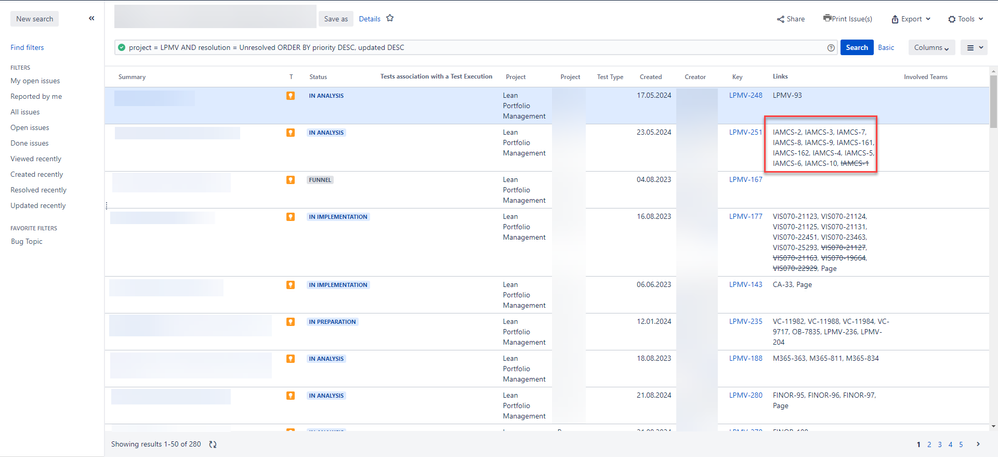Click the valid query green check icon

tap(121, 48)
